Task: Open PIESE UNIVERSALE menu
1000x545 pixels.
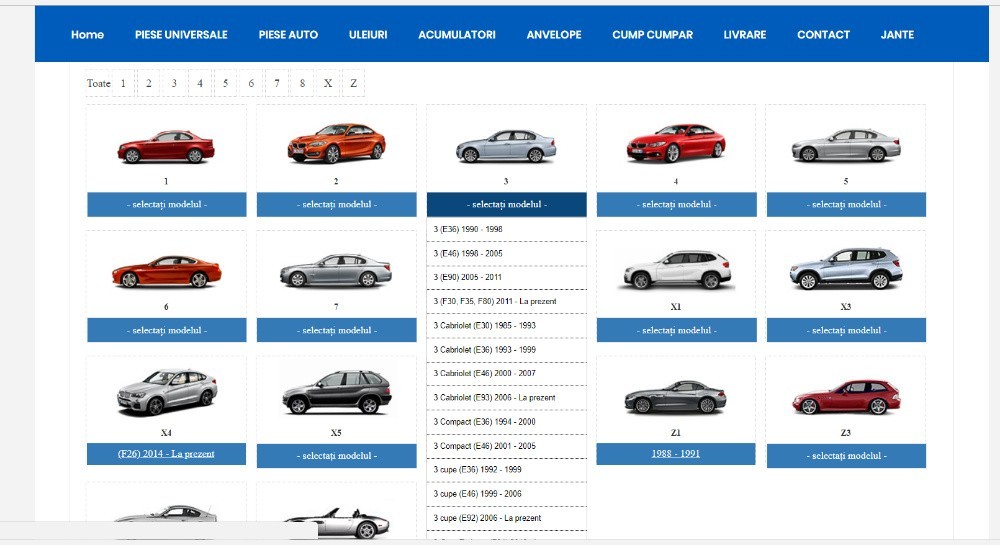Action: point(181,34)
